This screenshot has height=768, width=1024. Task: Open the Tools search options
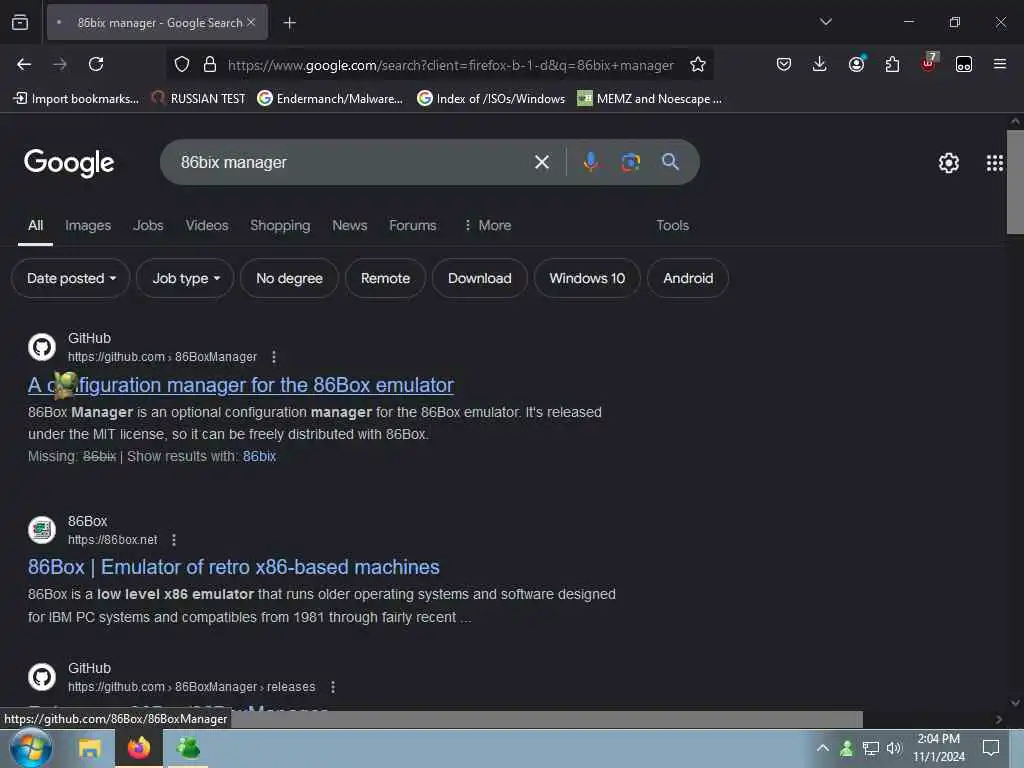point(672,225)
